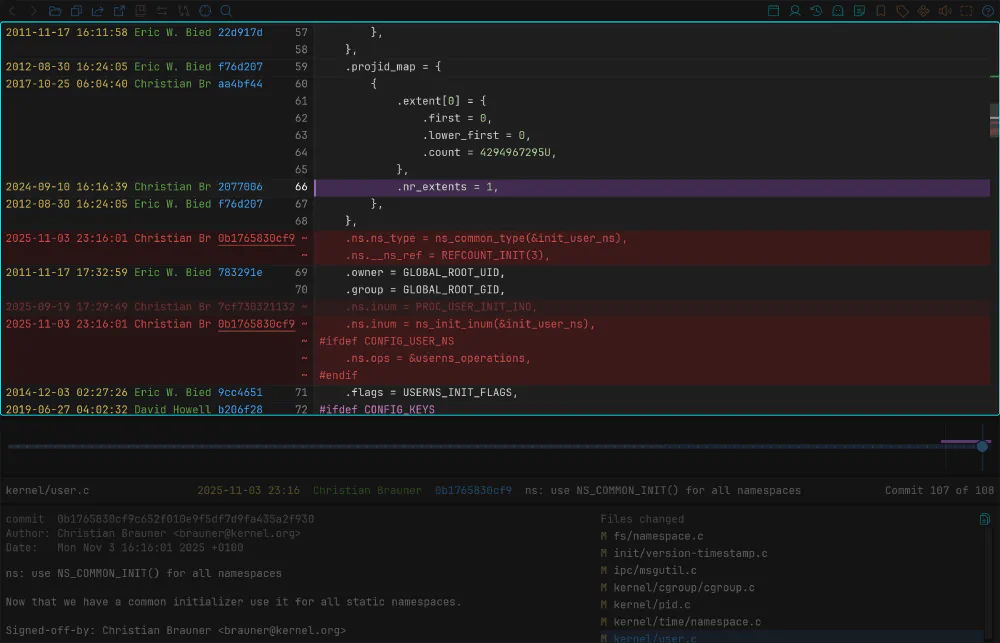
Task: Click line number 59 in the gutter
Action: click(301, 66)
